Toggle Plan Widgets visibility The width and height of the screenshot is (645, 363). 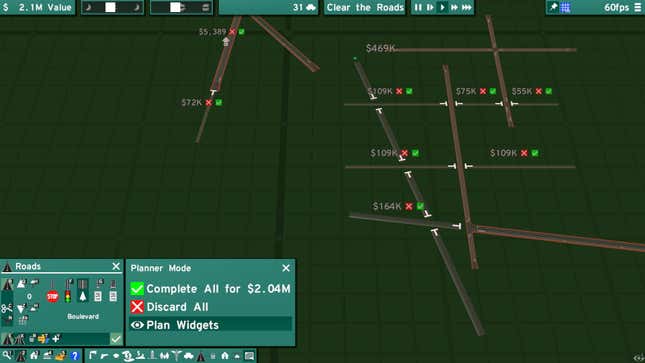coord(210,325)
